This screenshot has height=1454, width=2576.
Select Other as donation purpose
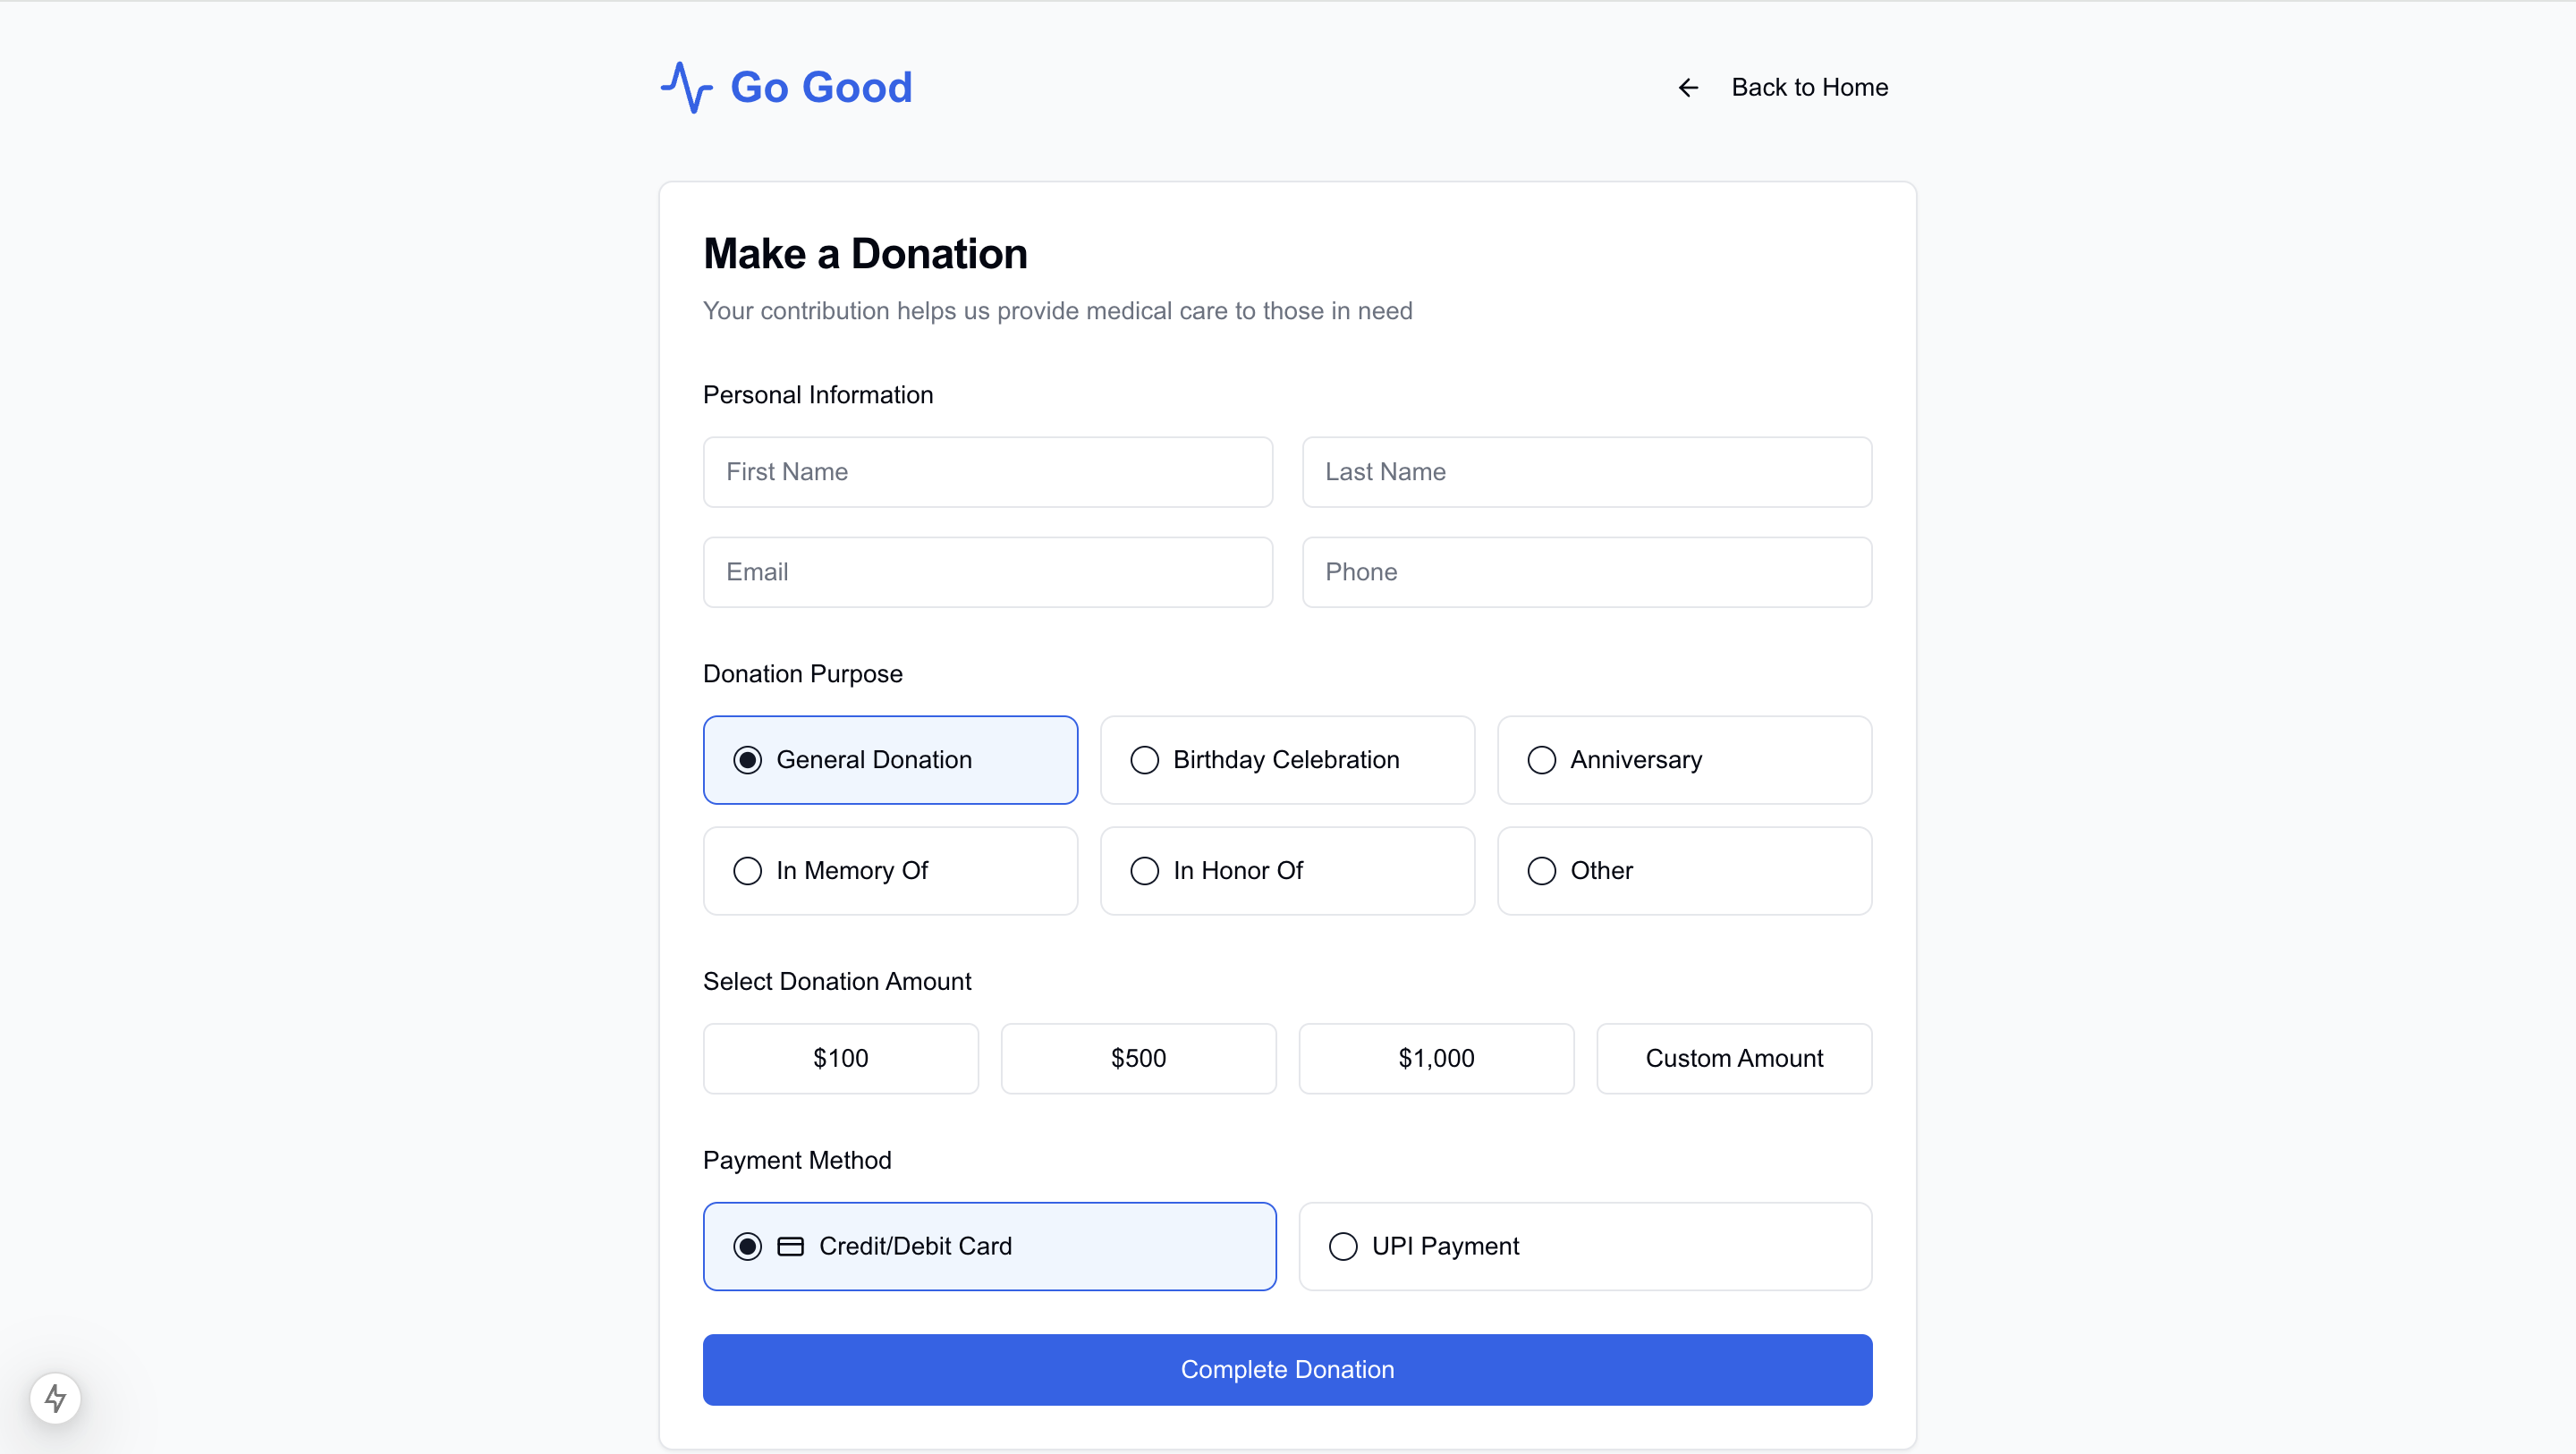1684,871
